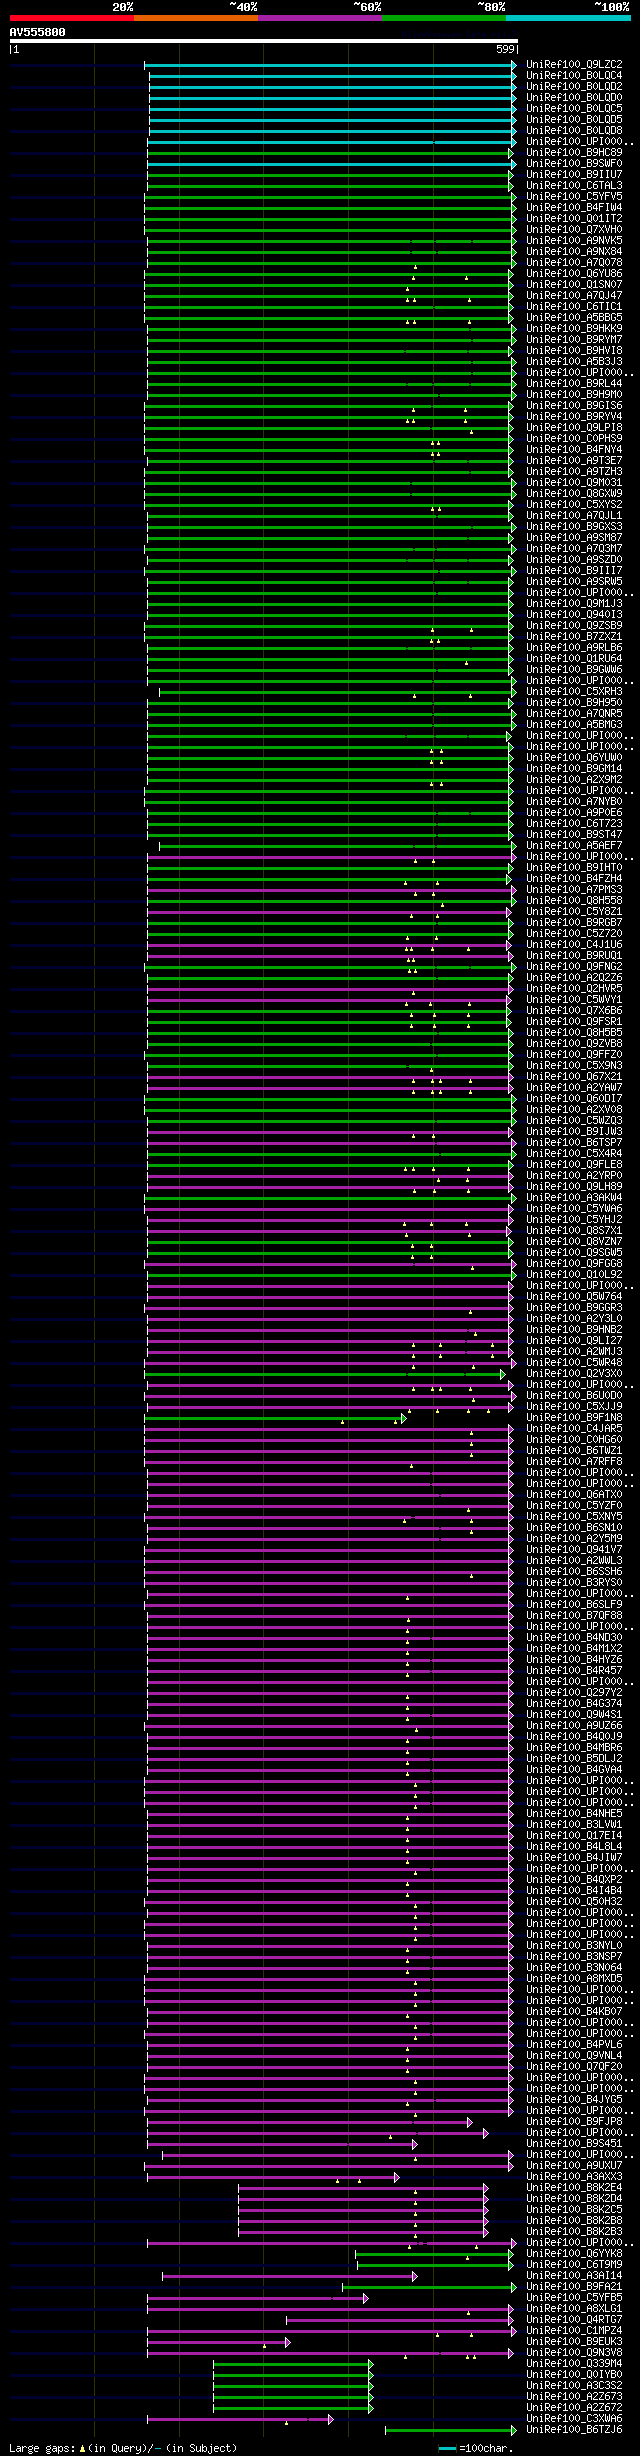Open hit UniRef100_C6TIC1
This screenshot has width=640, height=2456.
[574, 307]
